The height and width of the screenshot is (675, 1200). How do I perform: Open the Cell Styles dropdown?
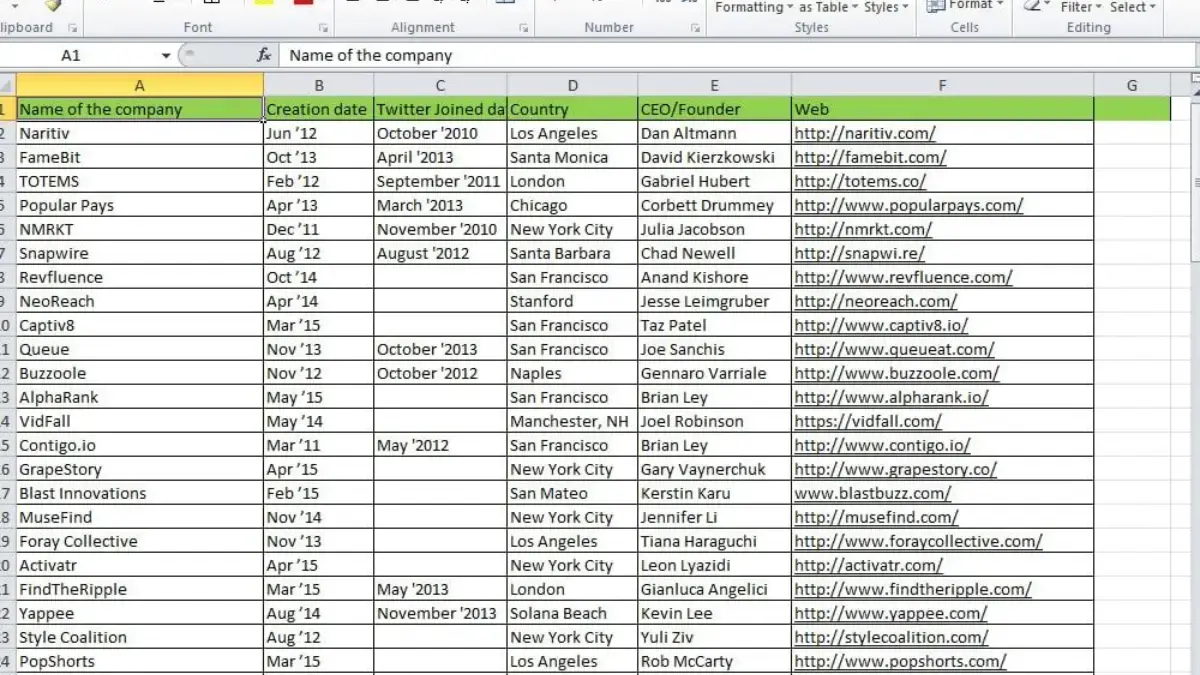click(x=886, y=7)
